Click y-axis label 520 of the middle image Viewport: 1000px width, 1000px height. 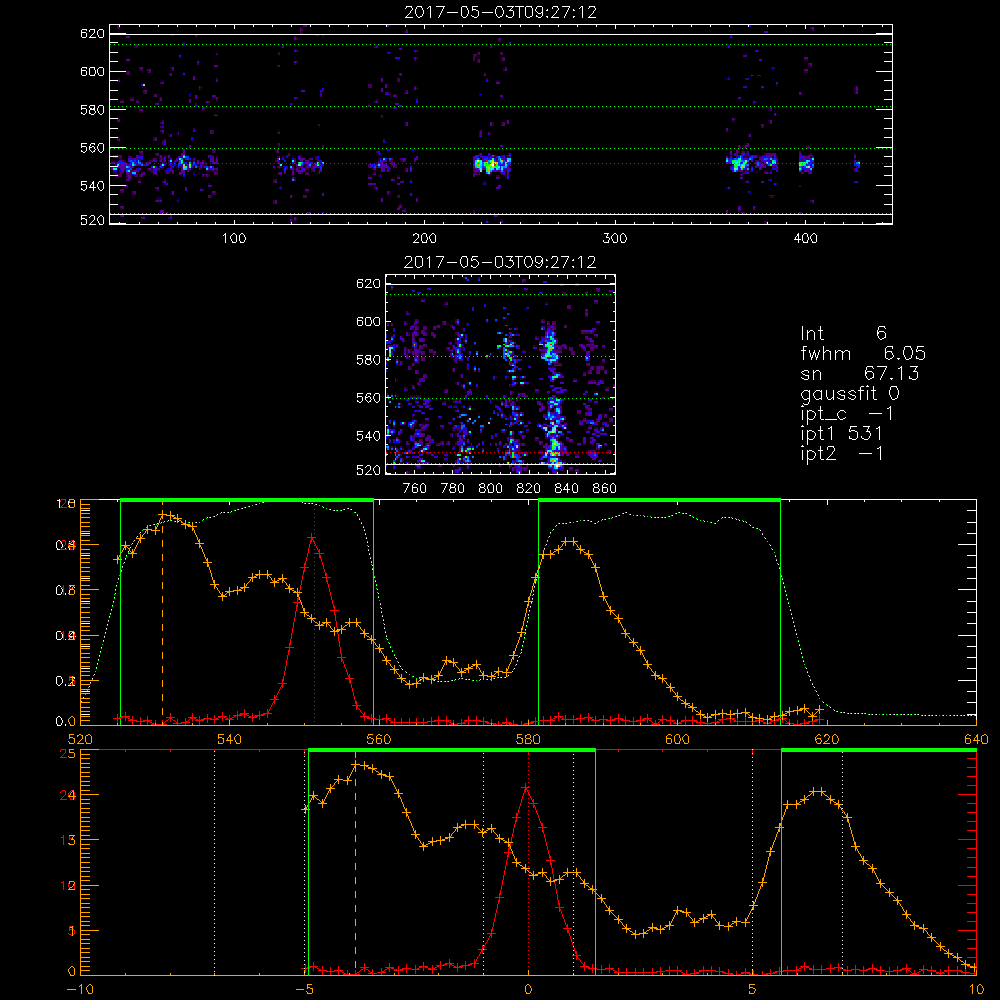368,470
